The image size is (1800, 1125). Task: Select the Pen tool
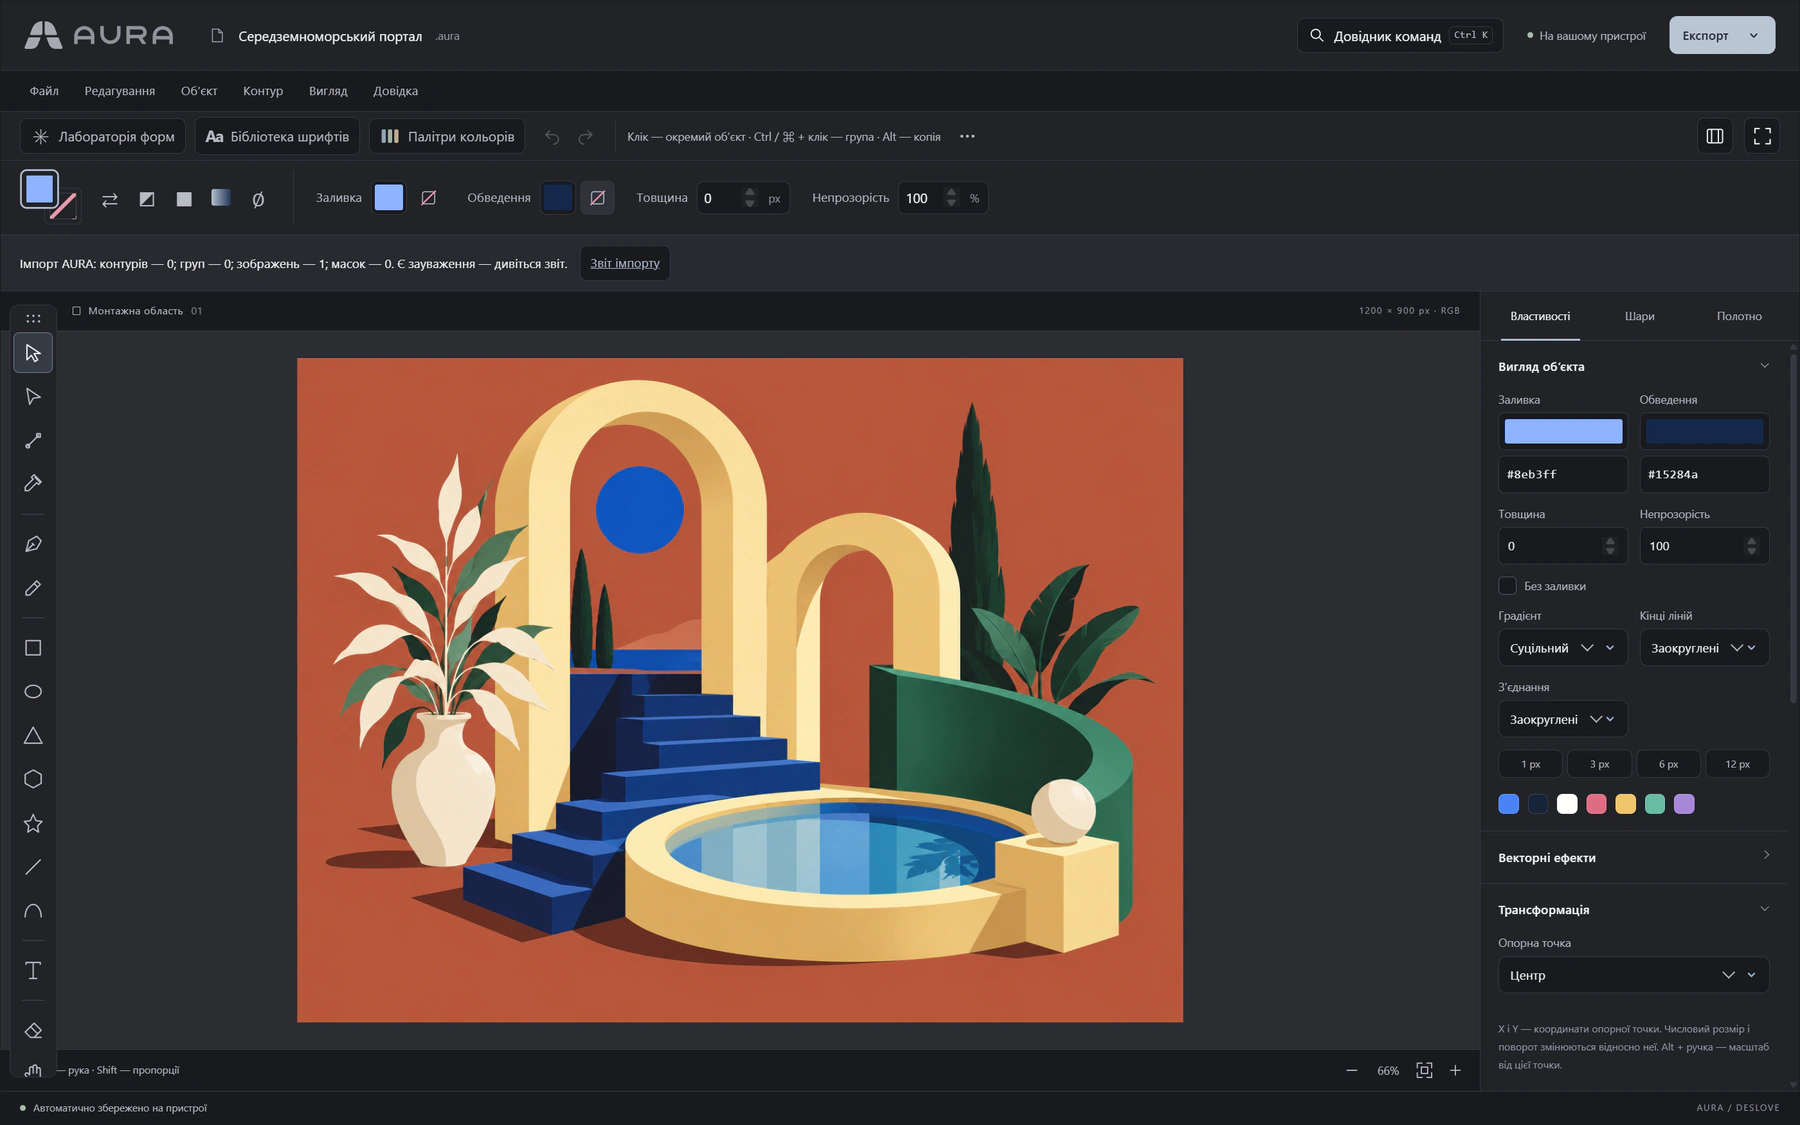click(x=33, y=544)
